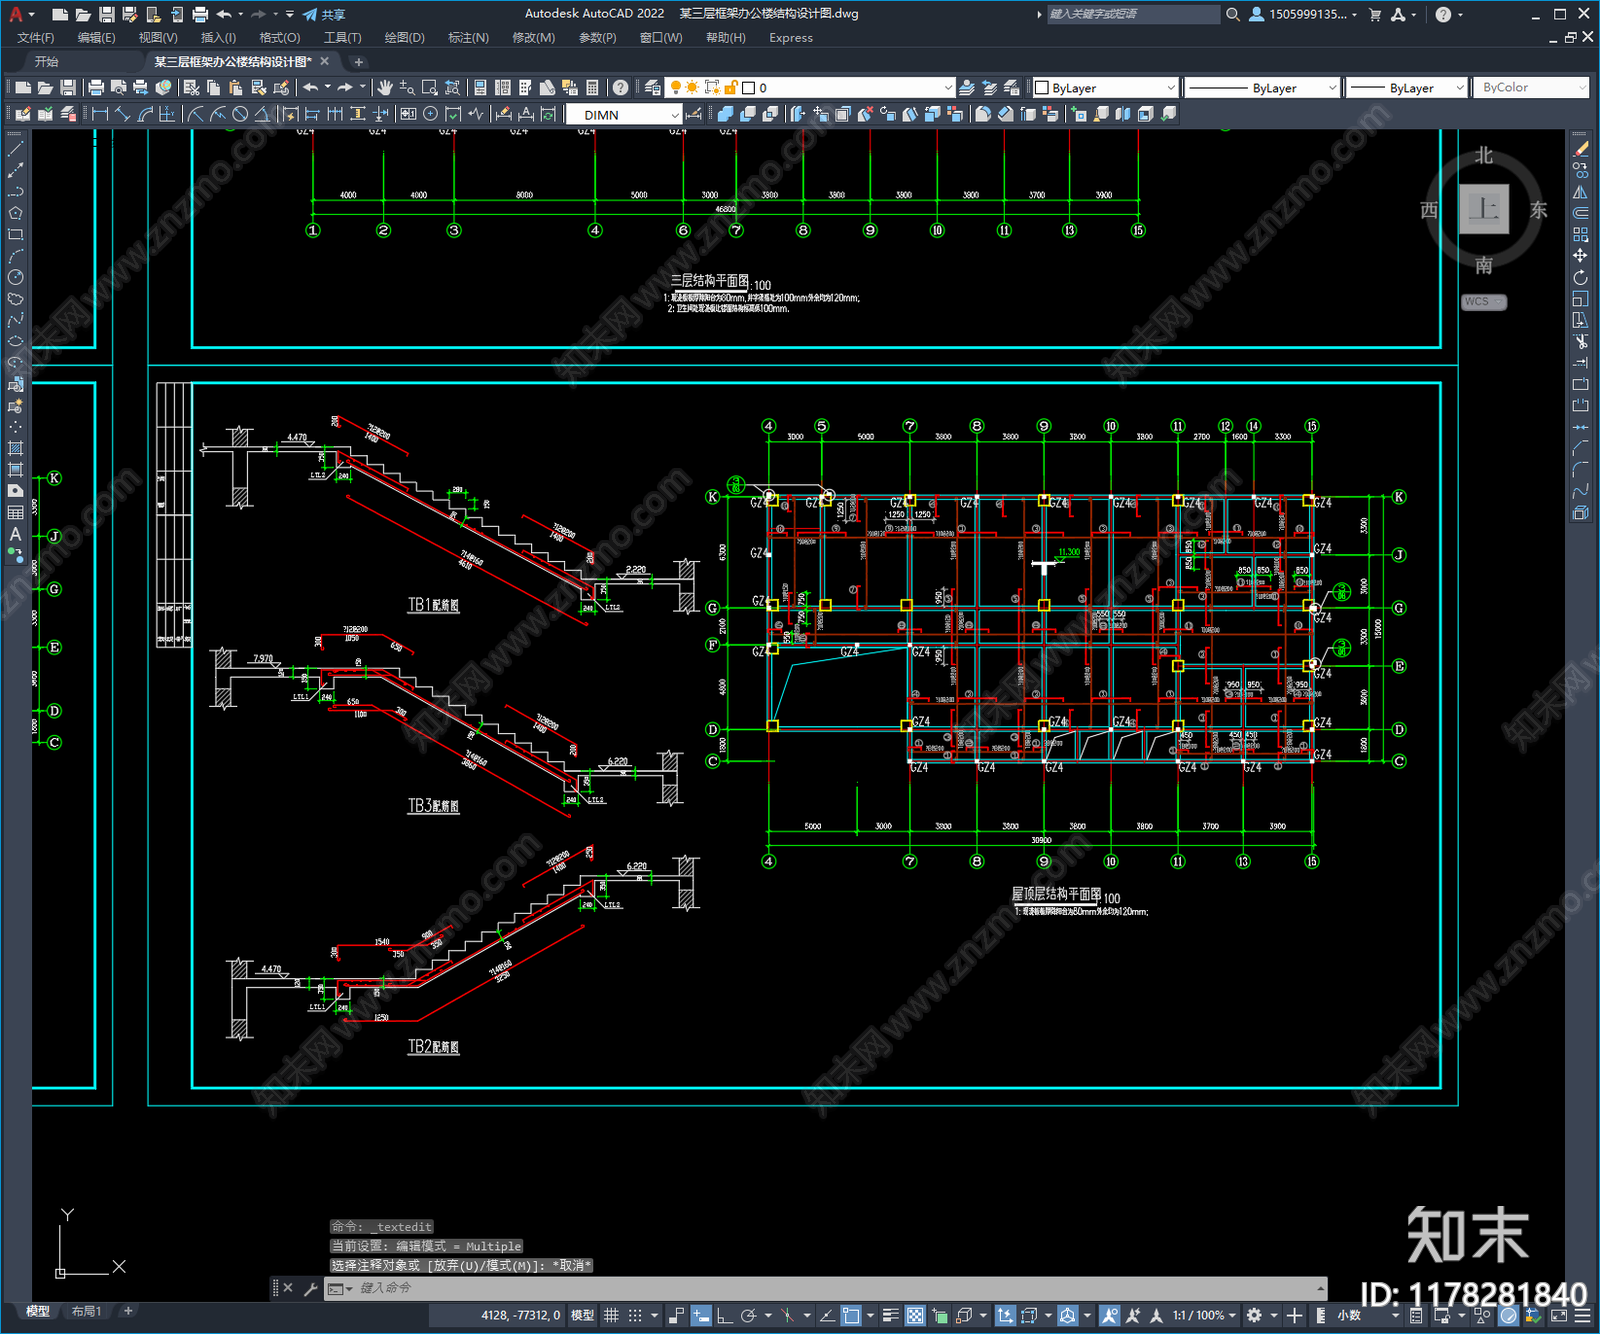Image resolution: width=1600 pixels, height=1334 pixels.
Task: Click the Zoom realtime tool
Action: 407,88
